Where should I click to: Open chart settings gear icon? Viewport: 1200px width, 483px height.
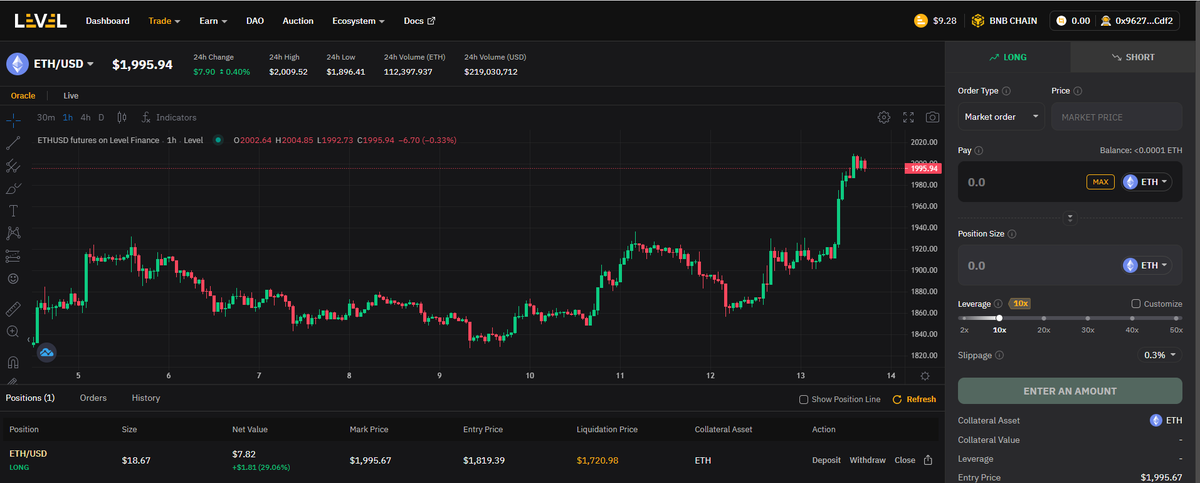884,117
